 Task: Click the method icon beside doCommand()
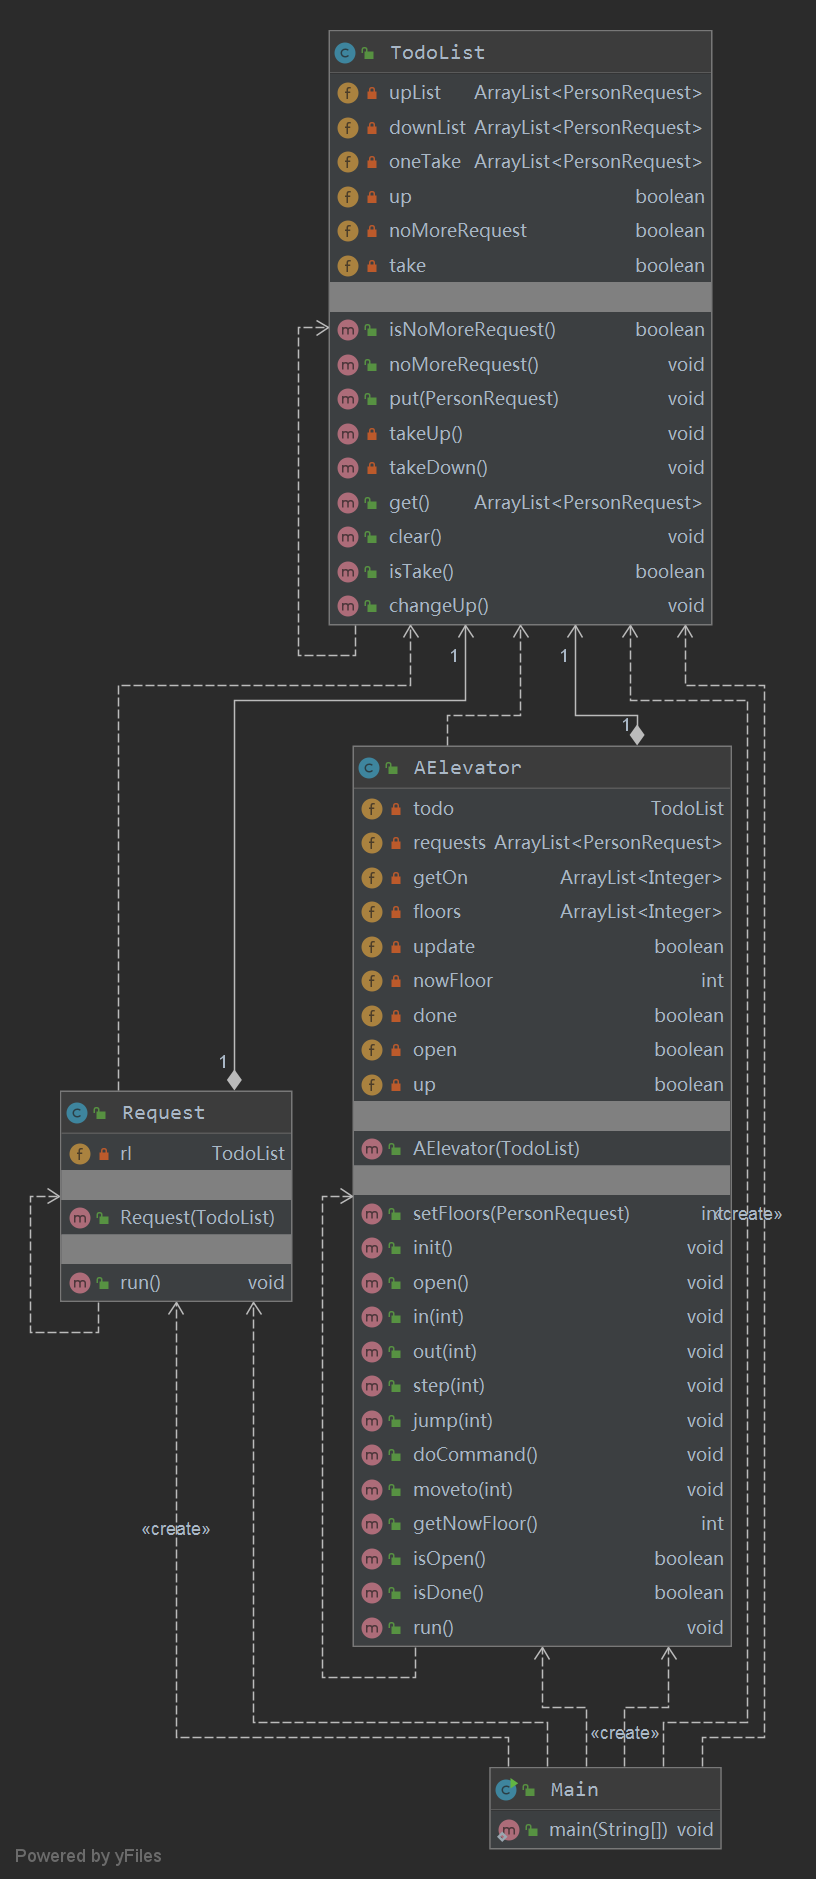(372, 1455)
